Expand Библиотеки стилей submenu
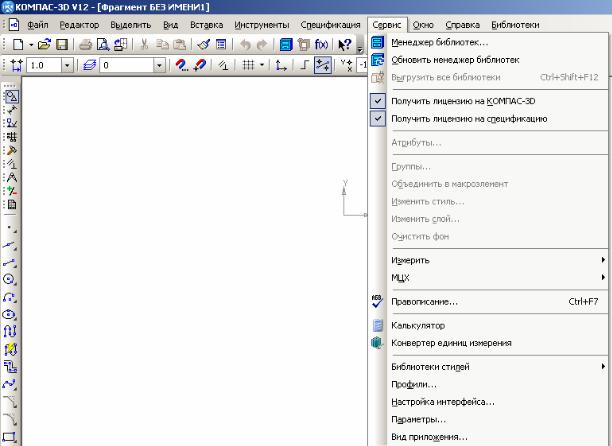Image resolution: width=612 pixels, height=446 pixels. tap(488, 367)
